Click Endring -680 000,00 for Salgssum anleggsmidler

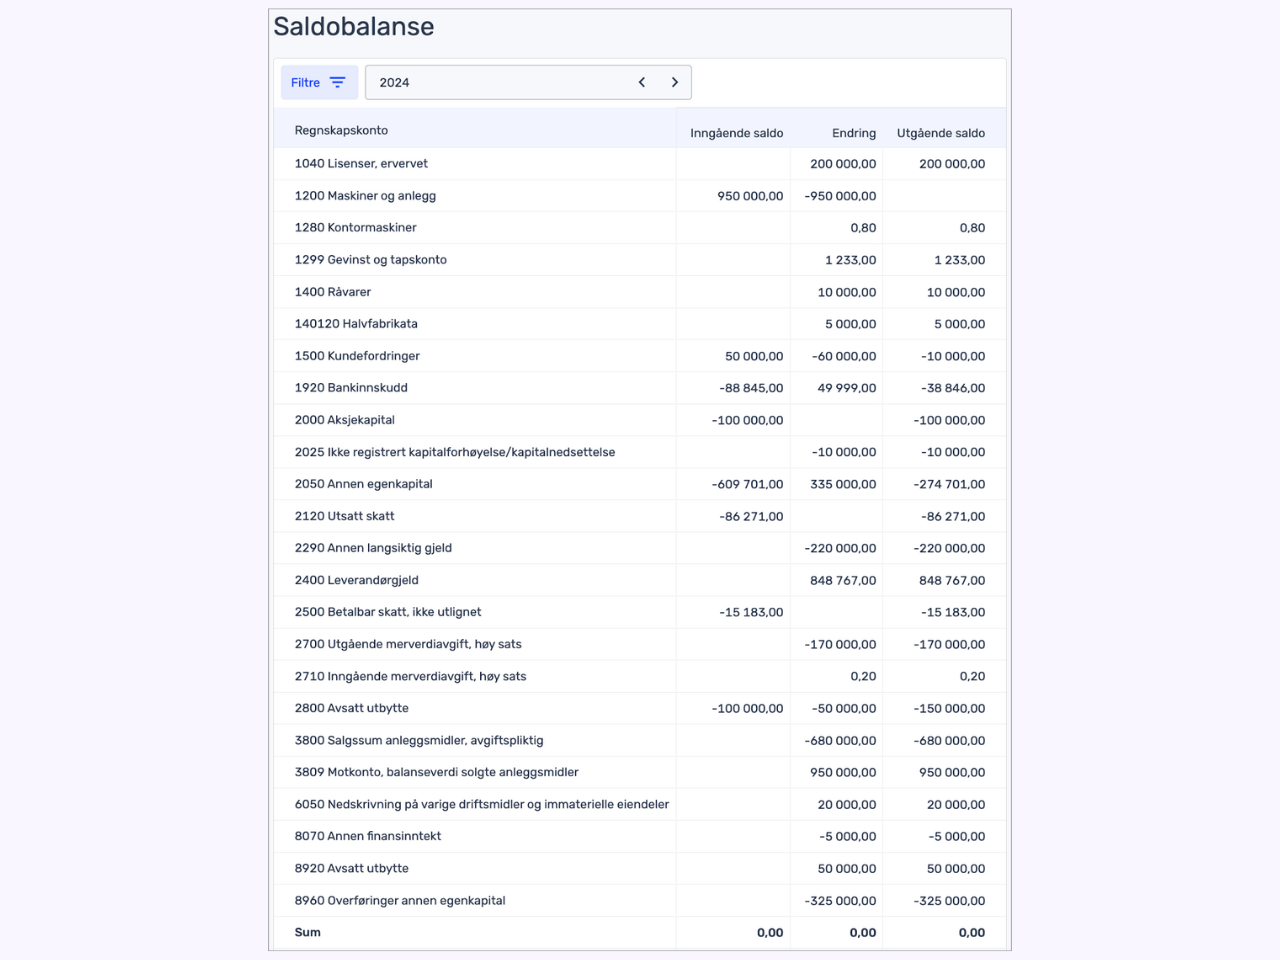point(840,740)
